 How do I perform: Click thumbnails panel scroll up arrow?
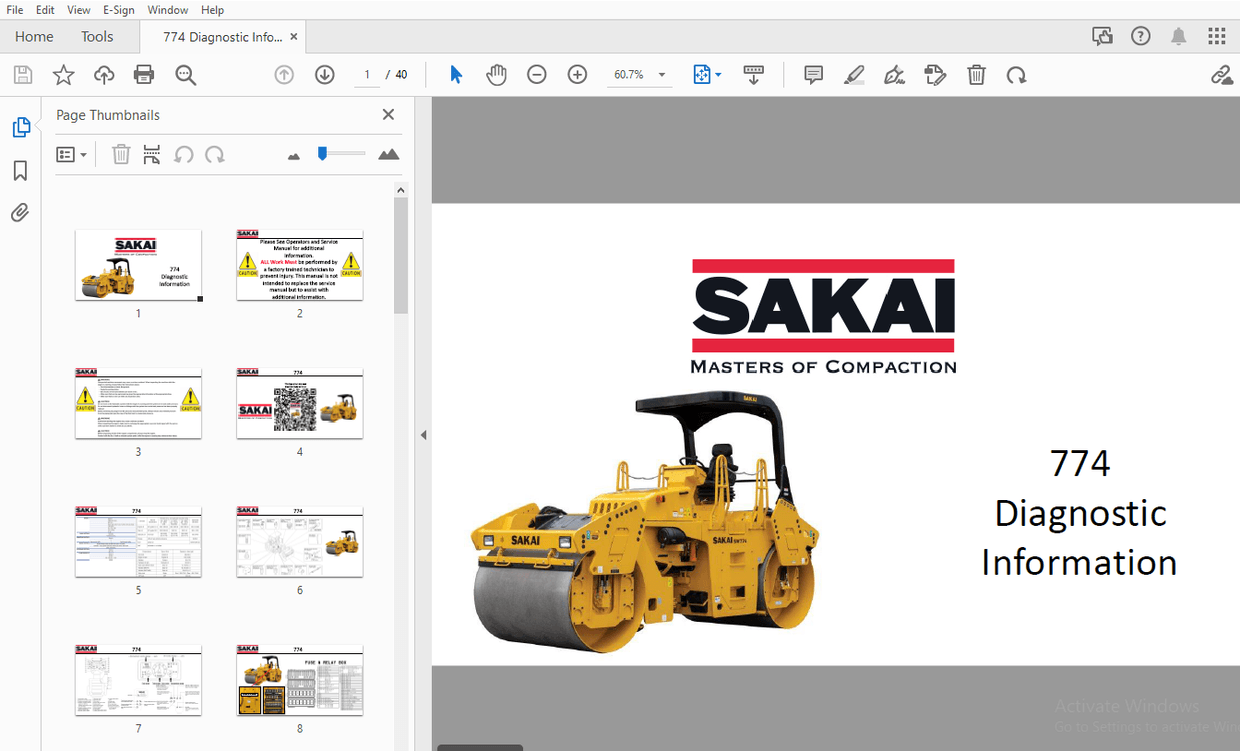coord(400,190)
